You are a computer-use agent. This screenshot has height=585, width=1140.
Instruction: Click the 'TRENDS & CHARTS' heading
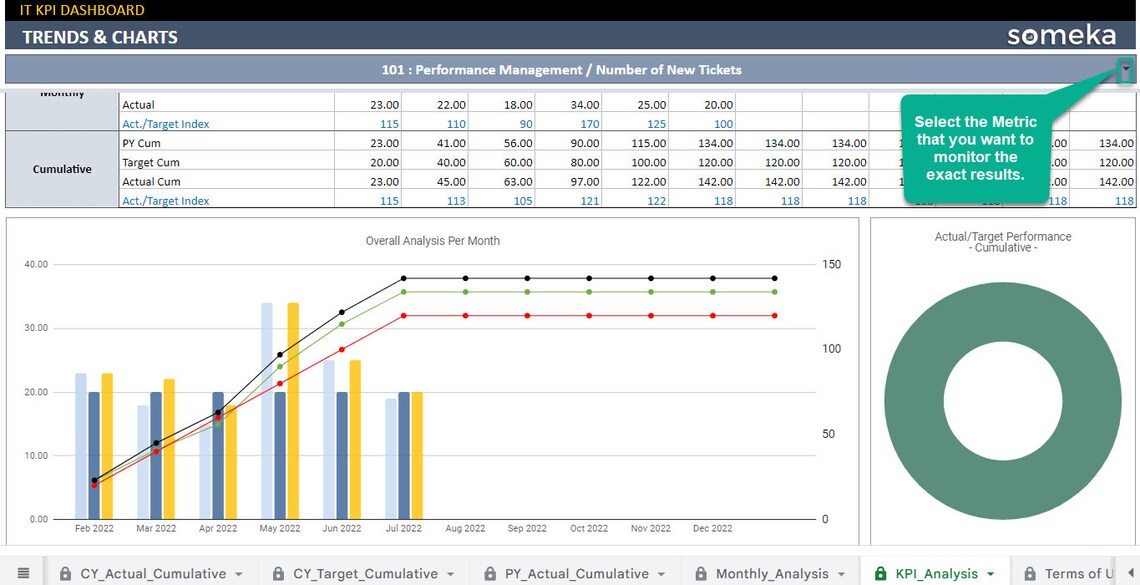tap(100, 37)
